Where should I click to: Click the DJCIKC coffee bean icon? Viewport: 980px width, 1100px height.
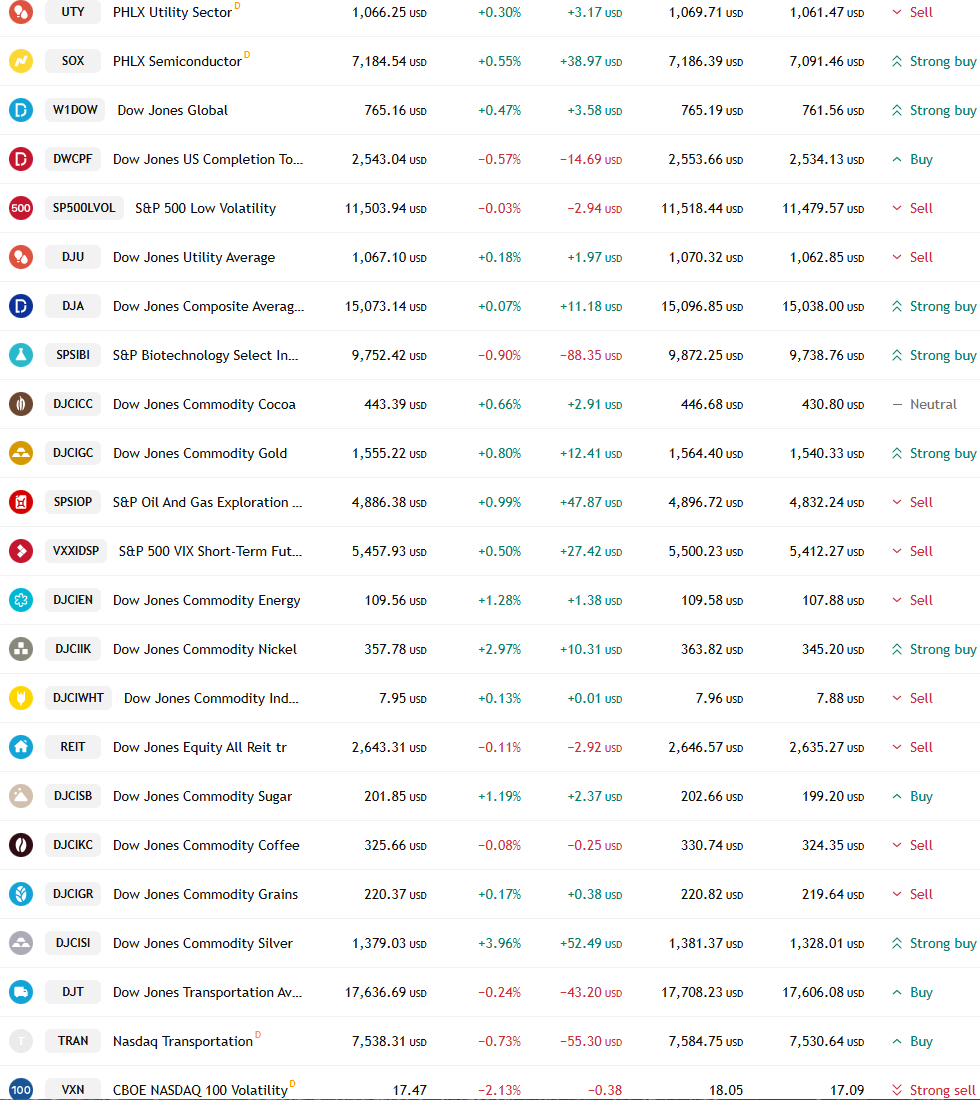[x=21, y=845]
